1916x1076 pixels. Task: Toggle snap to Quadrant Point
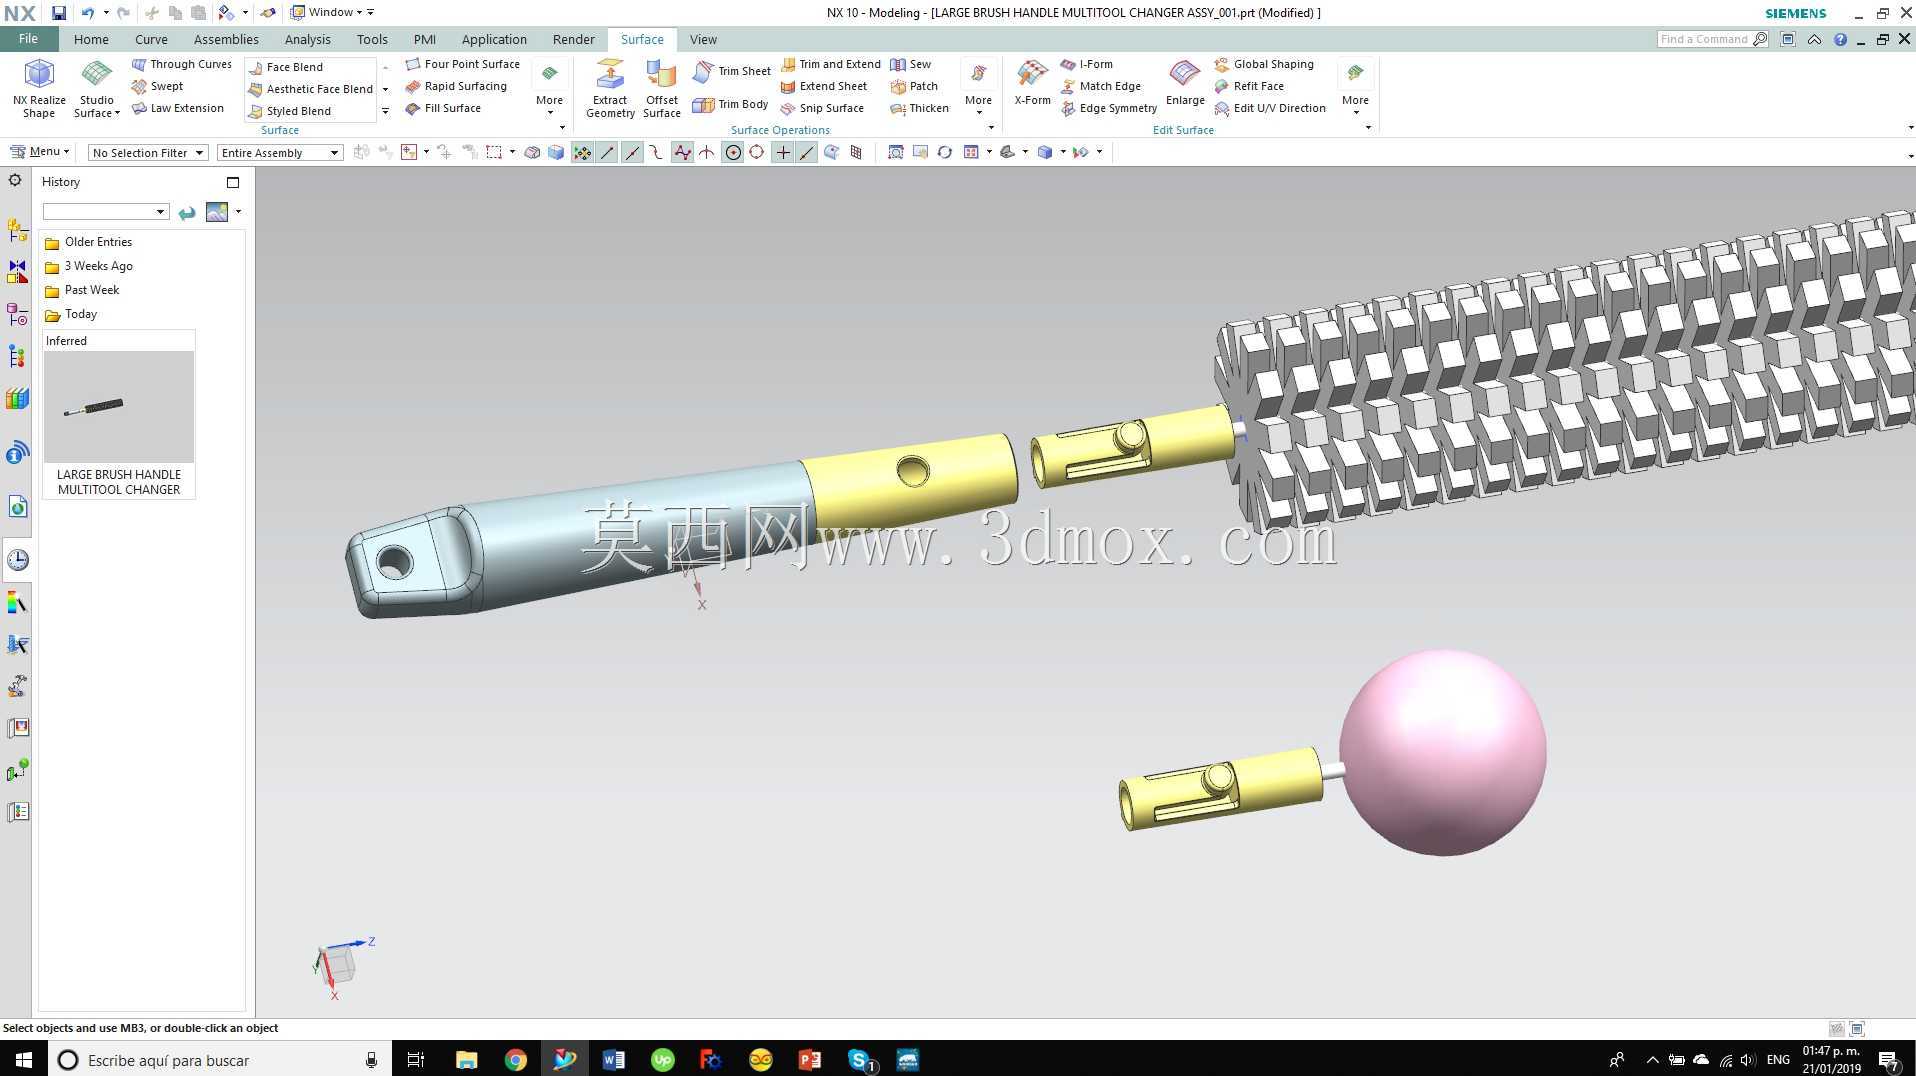[757, 152]
